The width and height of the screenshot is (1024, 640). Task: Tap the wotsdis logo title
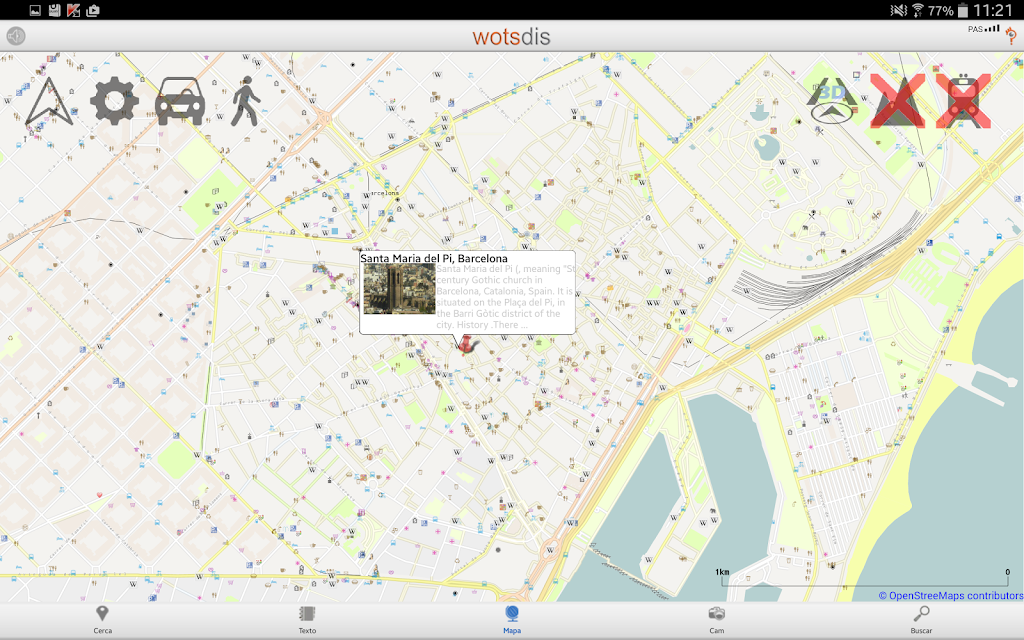[x=511, y=37]
